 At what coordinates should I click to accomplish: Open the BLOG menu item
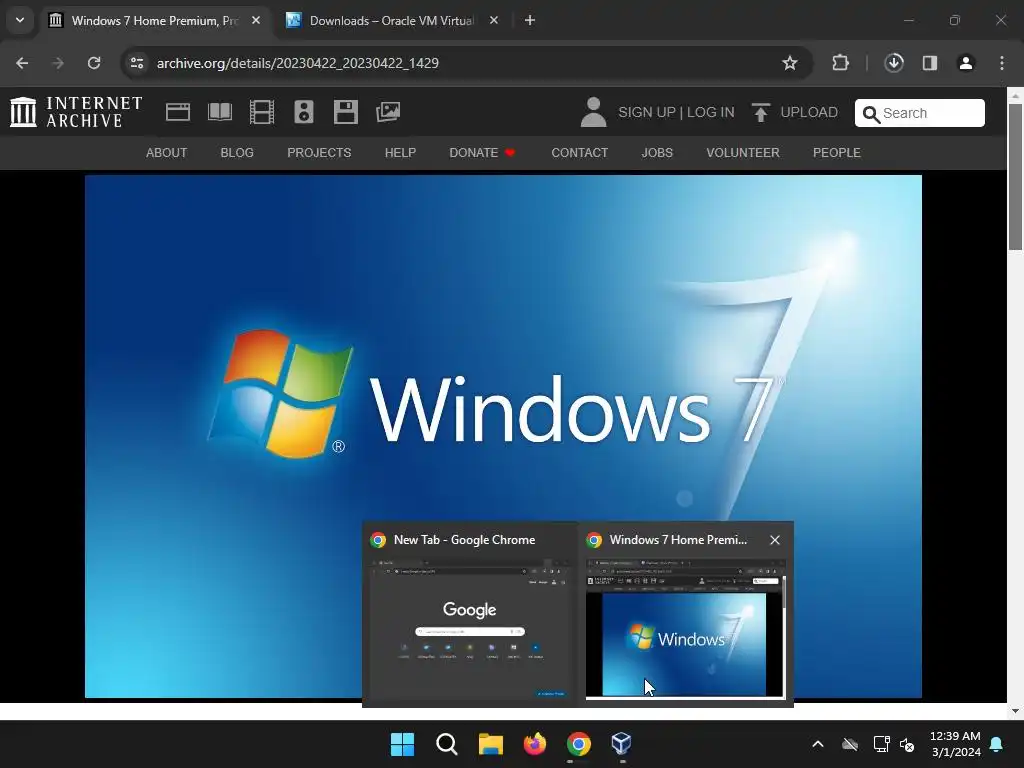(x=237, y=153)
